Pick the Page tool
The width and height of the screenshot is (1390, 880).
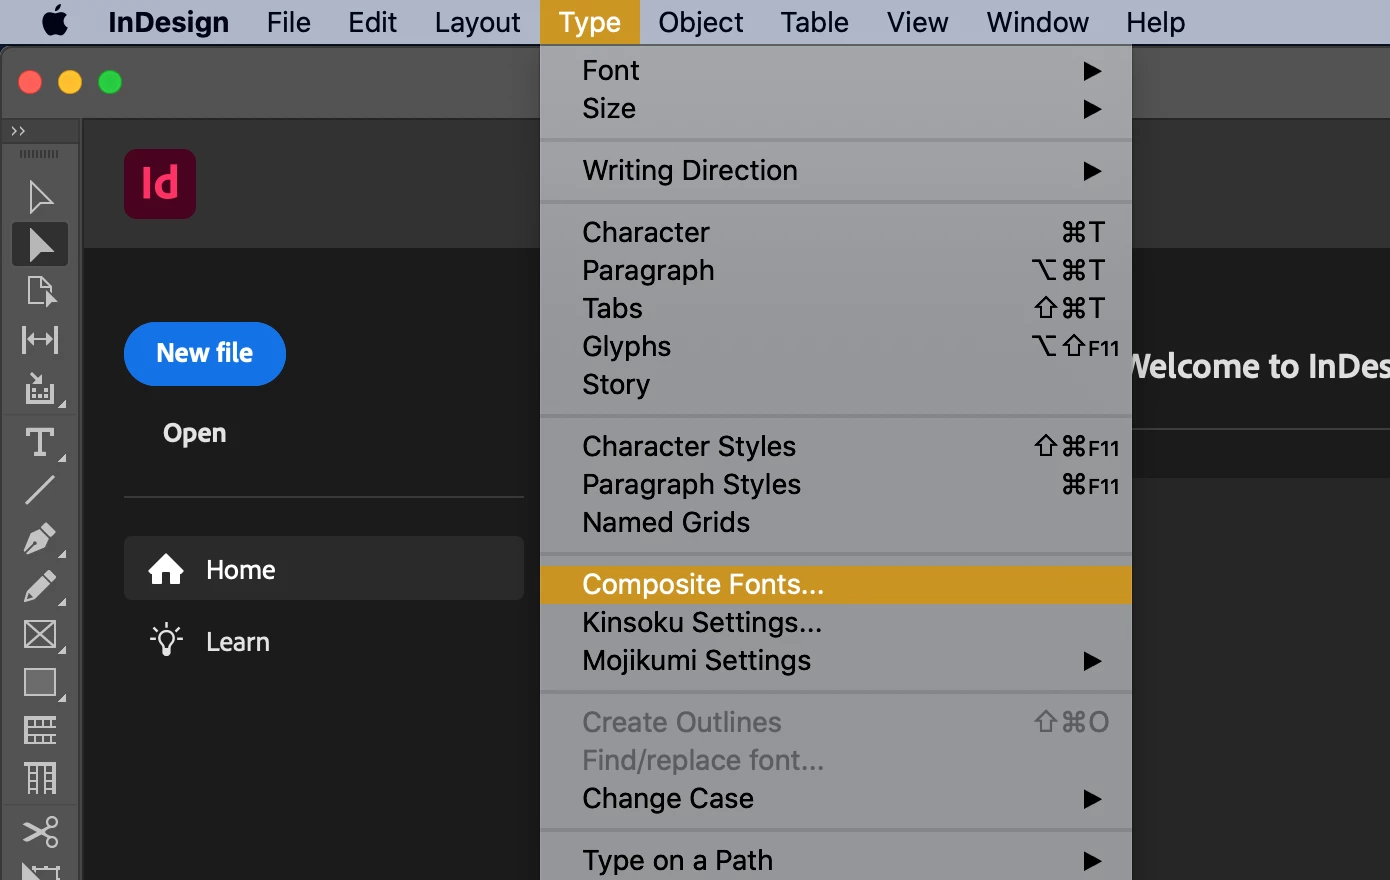[x=40, y=292]
